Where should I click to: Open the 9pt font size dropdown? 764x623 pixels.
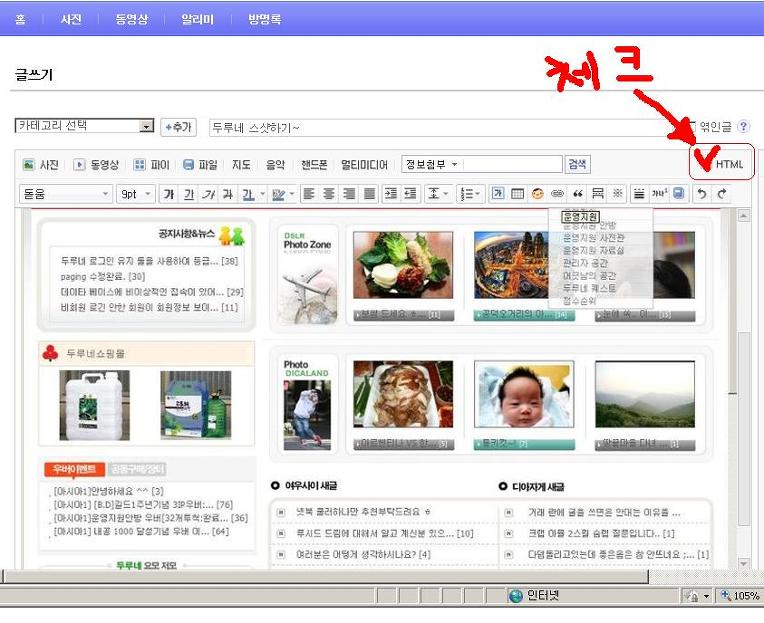[x=136, y=194]
